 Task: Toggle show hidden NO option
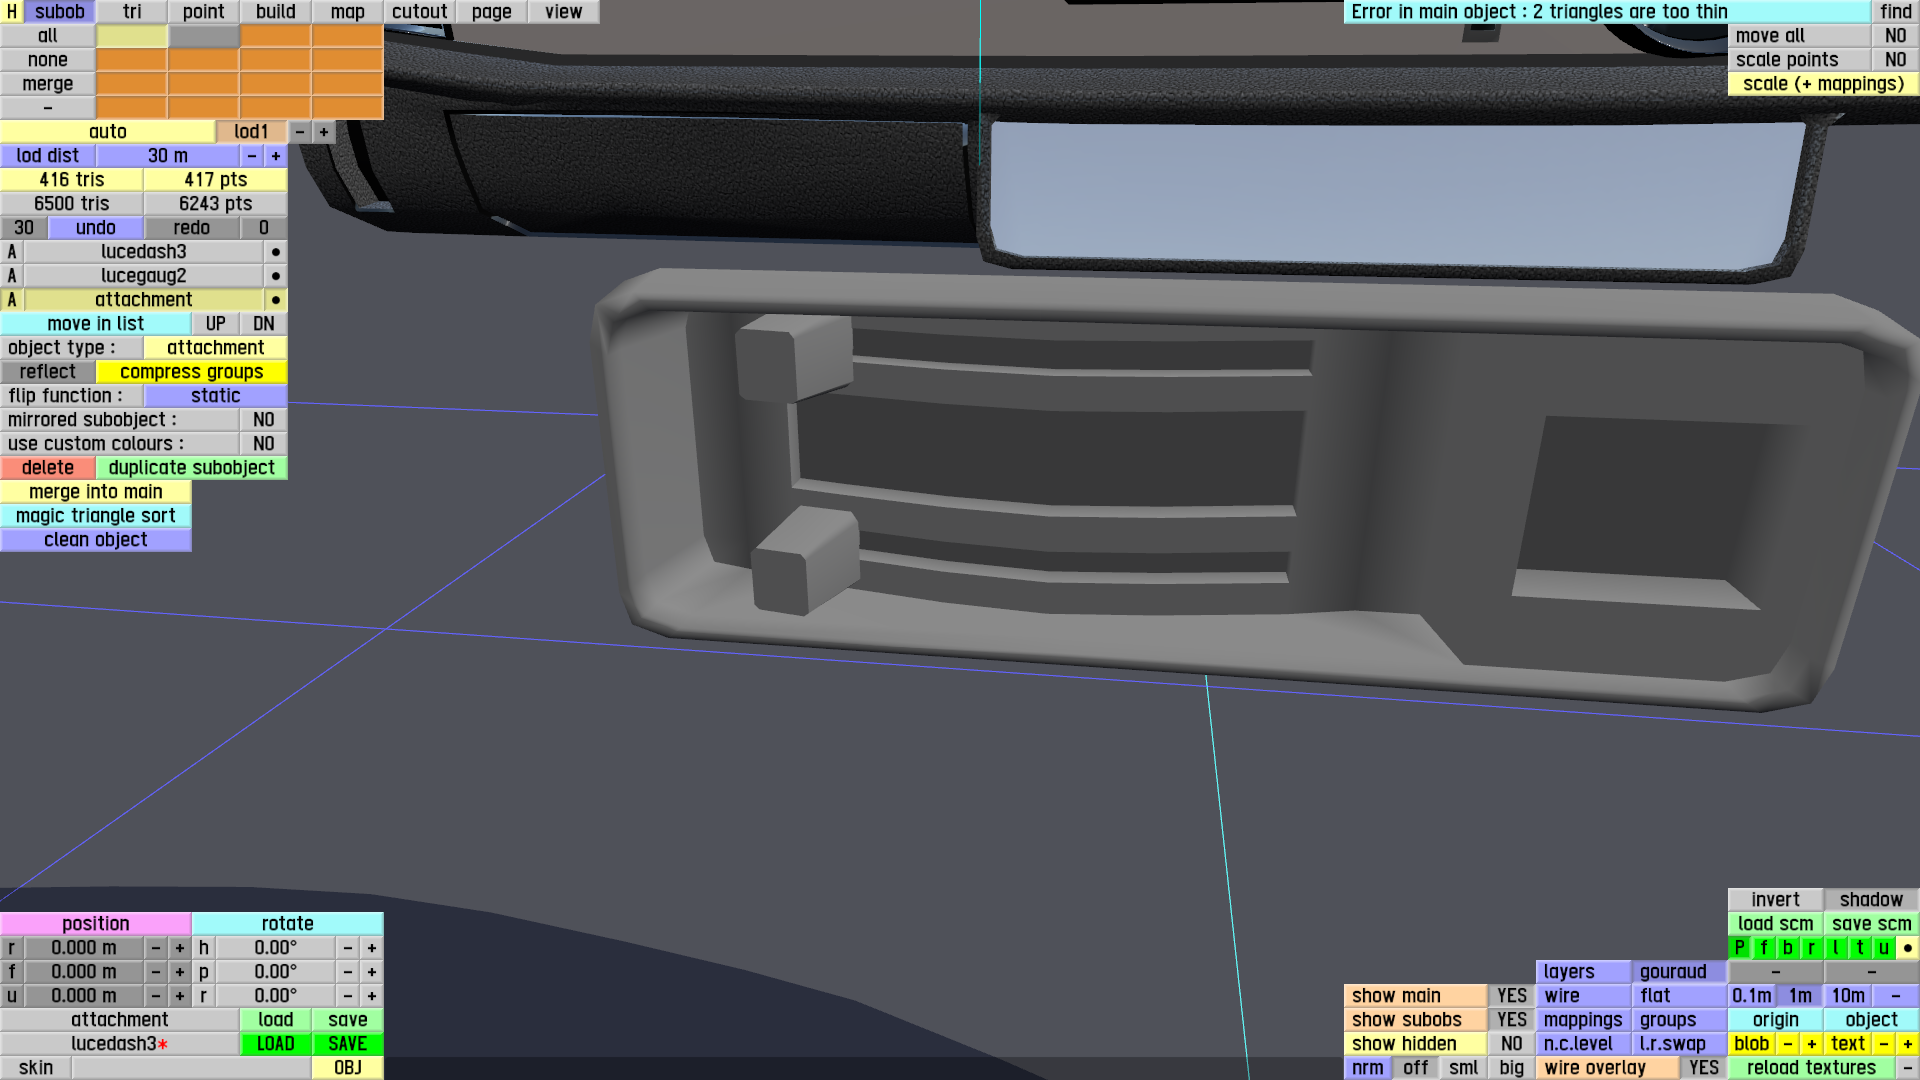(1511, 1044)
